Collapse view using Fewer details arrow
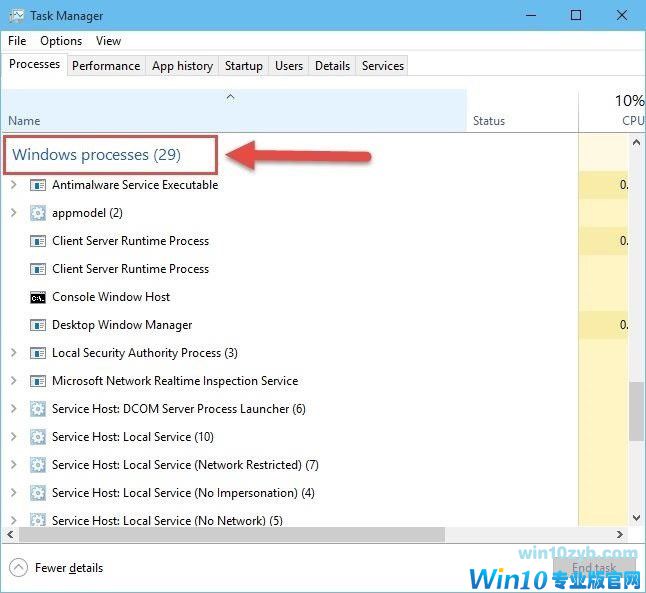This screenshot has width=646, height=593. 18,568
